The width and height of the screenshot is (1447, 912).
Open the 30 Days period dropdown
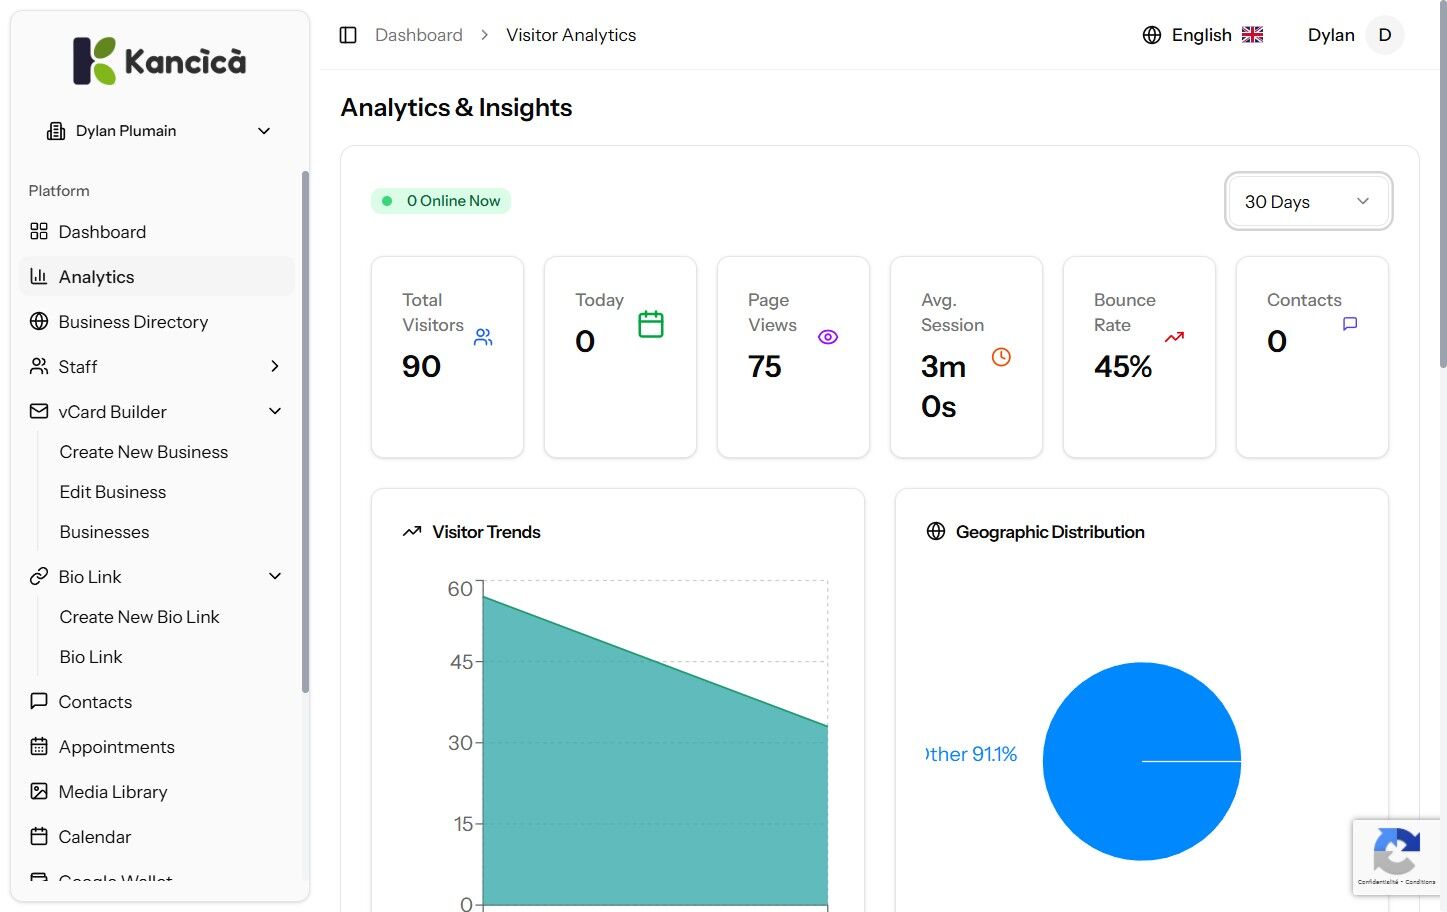1308,202
